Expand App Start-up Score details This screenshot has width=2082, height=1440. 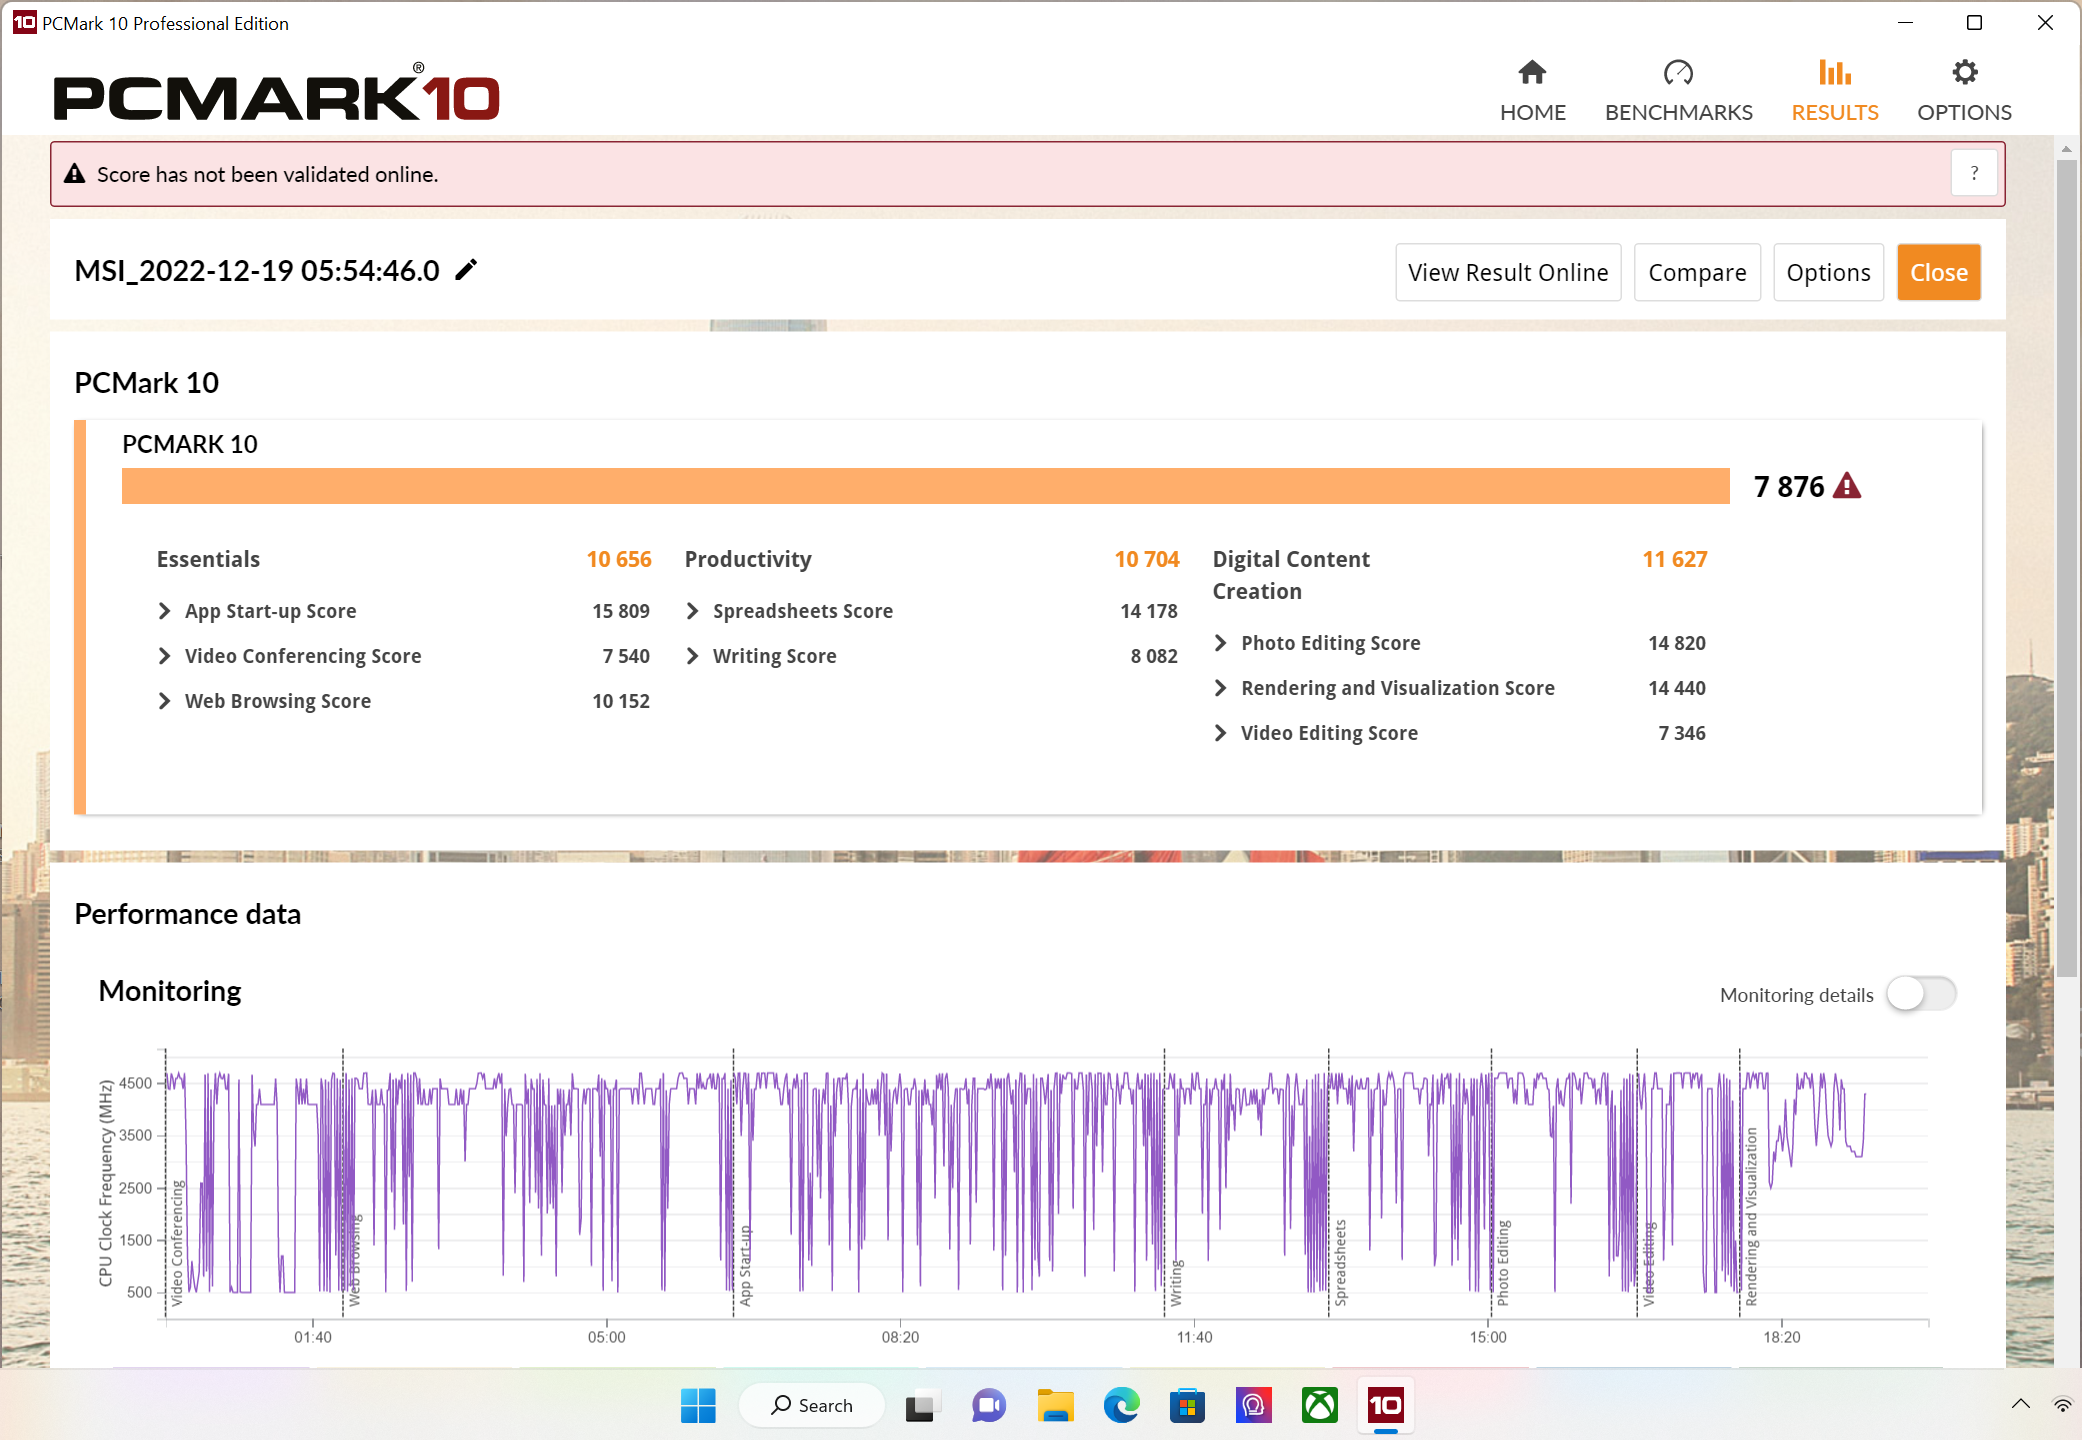click(x=165, y=611)
